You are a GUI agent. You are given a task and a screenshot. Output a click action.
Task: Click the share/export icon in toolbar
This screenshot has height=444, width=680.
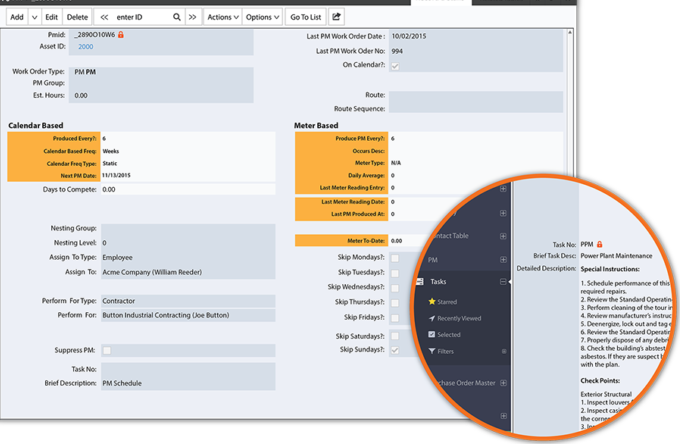point(337,17)
